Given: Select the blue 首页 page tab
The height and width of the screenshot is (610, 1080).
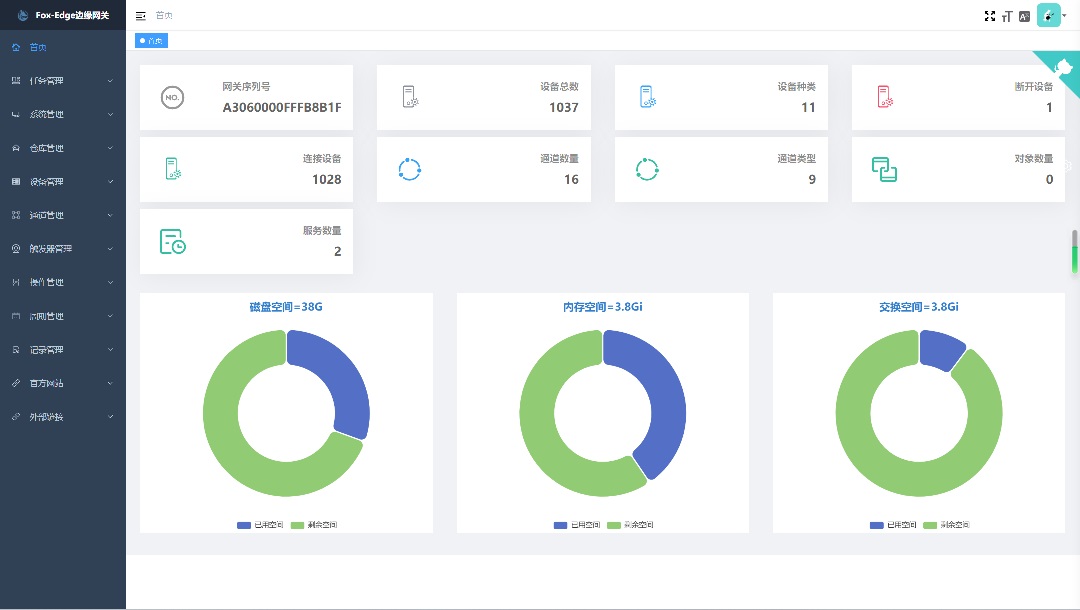Looking at the screenshot, I should tap(152, 41).
